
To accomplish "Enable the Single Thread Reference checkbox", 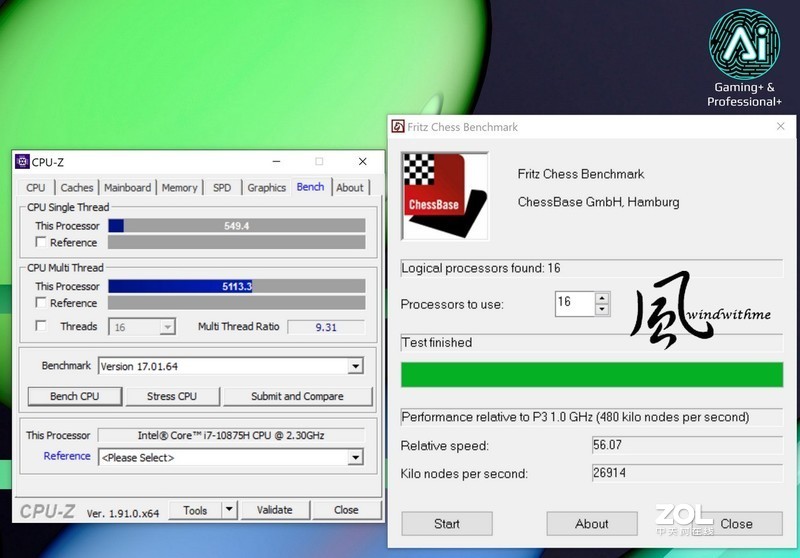I will tap(41, 242).
